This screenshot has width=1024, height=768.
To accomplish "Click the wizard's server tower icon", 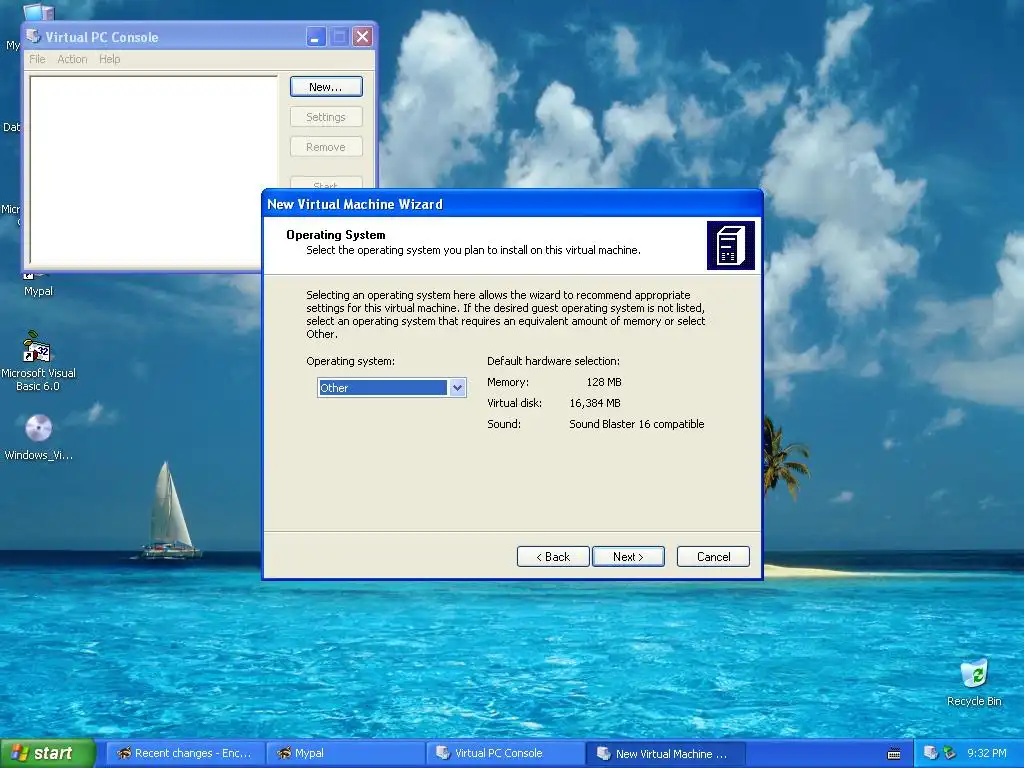I will pyautogui.click(x=731, y=246).
